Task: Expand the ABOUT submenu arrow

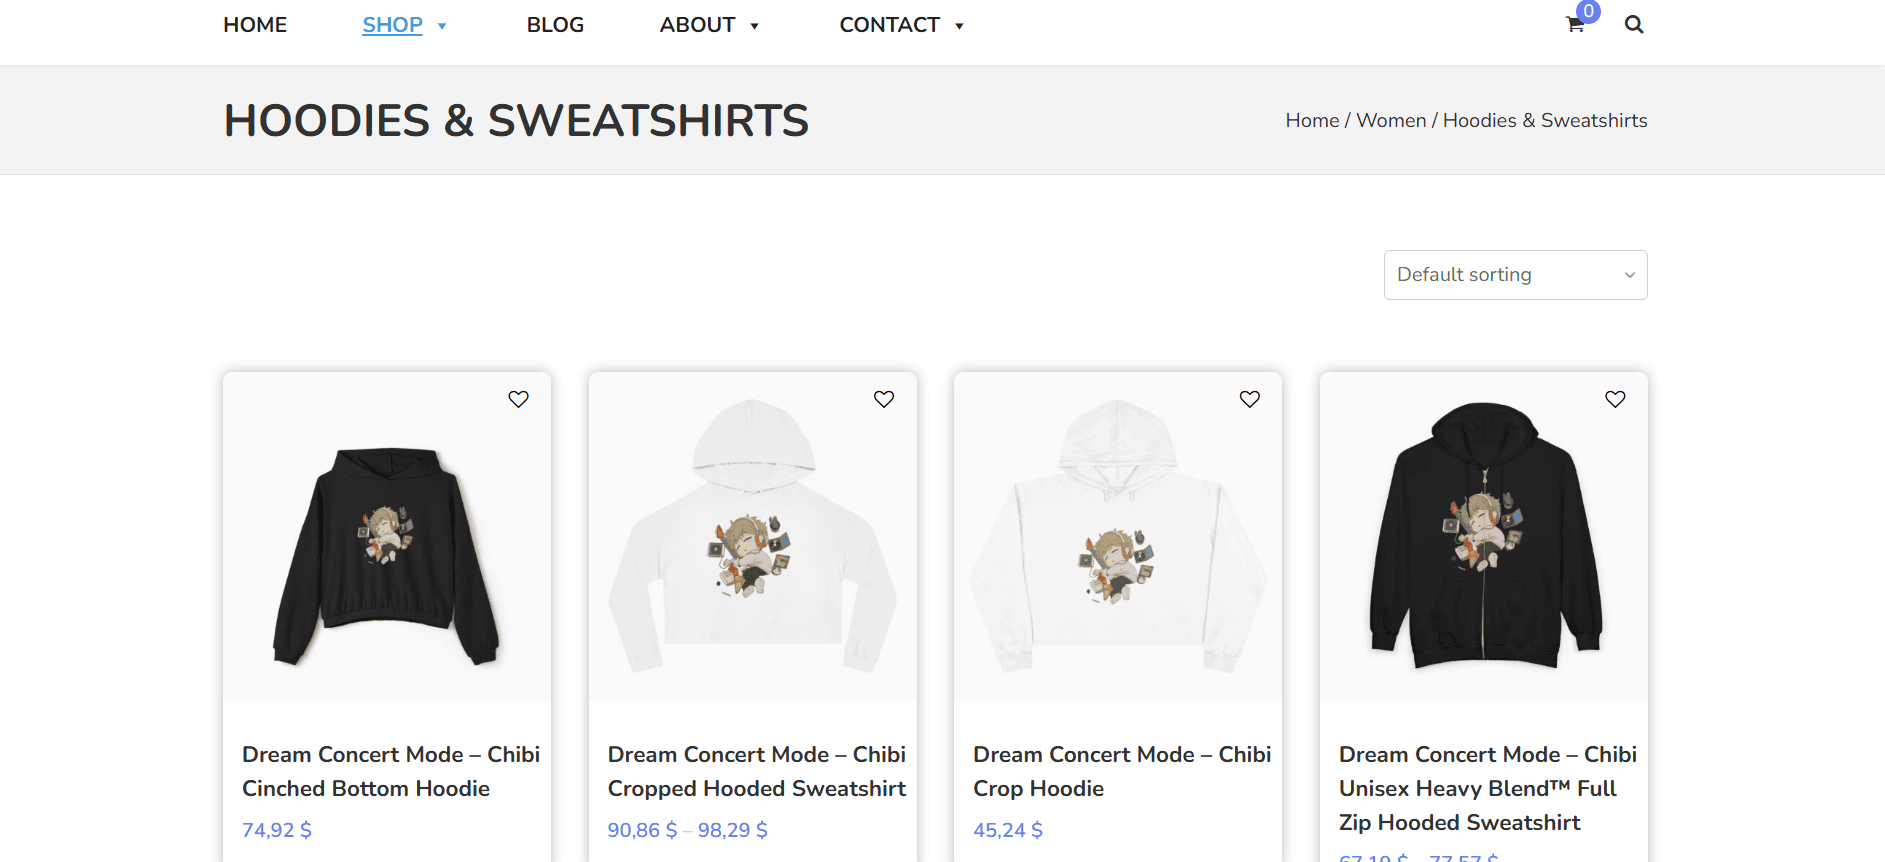Action: tap(754, 26)
